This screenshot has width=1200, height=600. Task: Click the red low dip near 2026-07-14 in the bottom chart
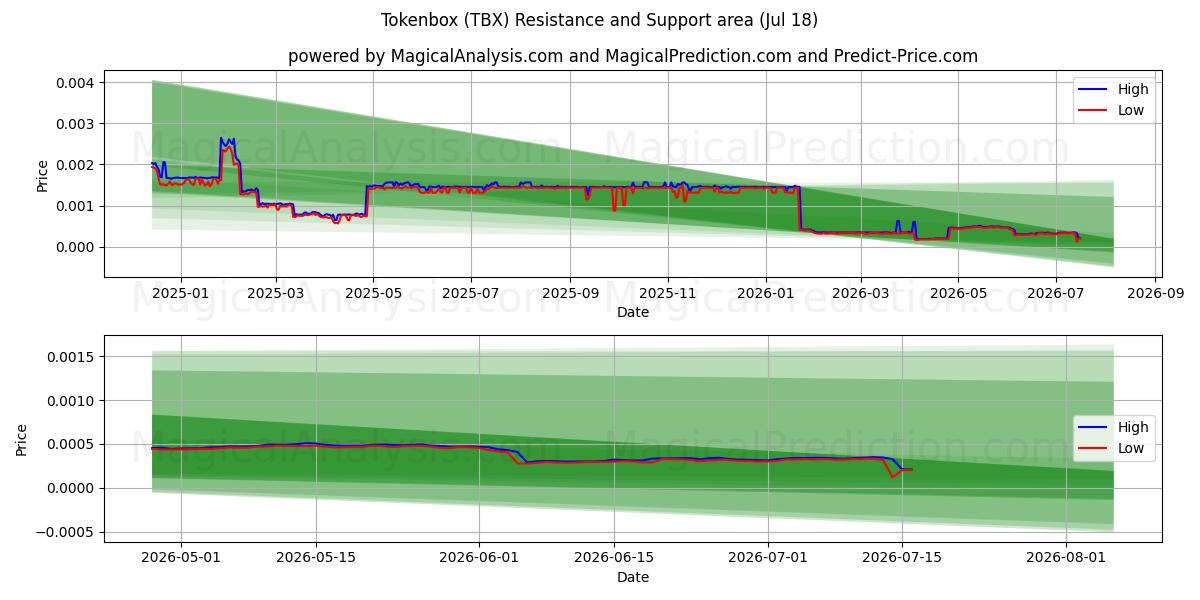click(x=892, y=476)
